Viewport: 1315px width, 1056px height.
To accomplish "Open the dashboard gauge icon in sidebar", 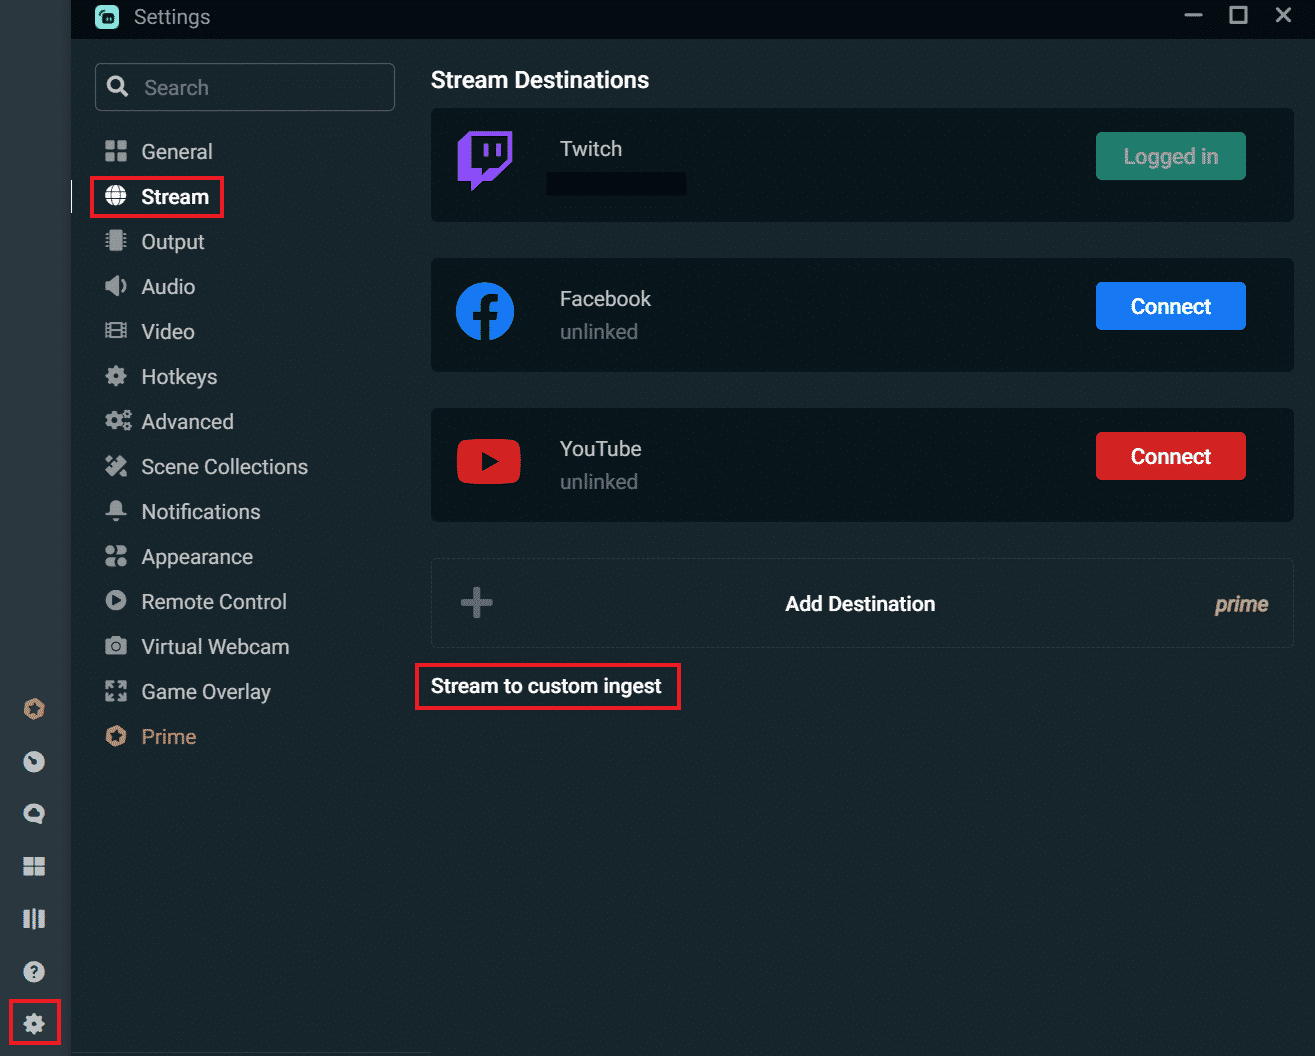I will coord(34,762).
